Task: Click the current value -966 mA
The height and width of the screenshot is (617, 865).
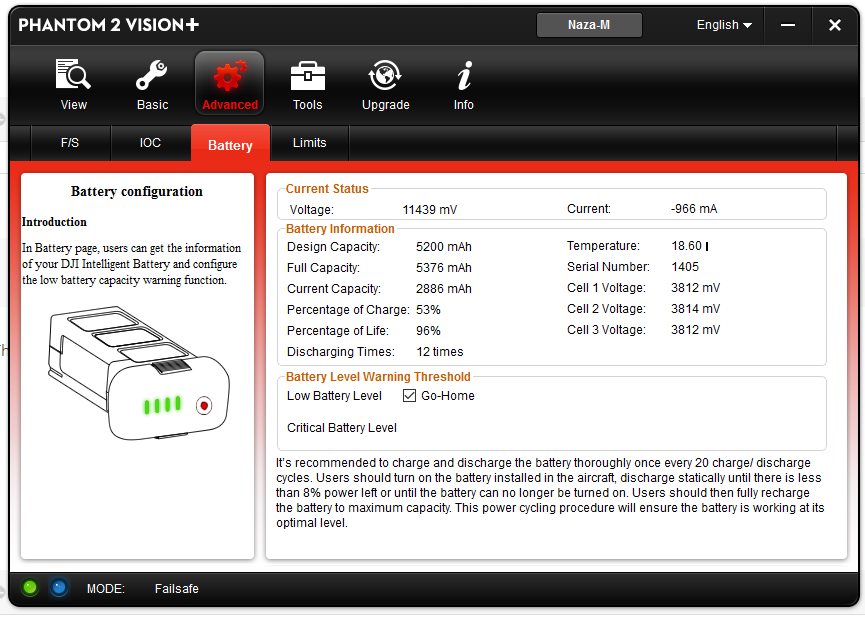Action: (x=694, y=209)
